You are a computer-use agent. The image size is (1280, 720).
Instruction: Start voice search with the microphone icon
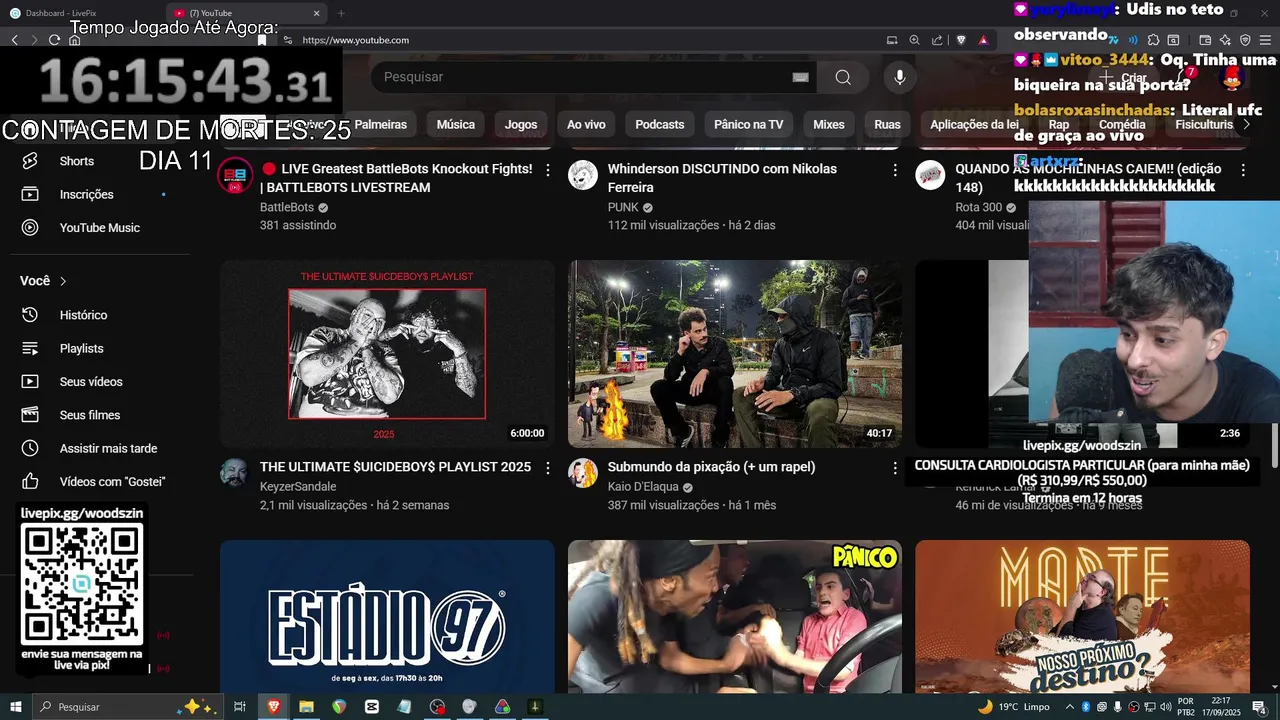click(900, 77)
